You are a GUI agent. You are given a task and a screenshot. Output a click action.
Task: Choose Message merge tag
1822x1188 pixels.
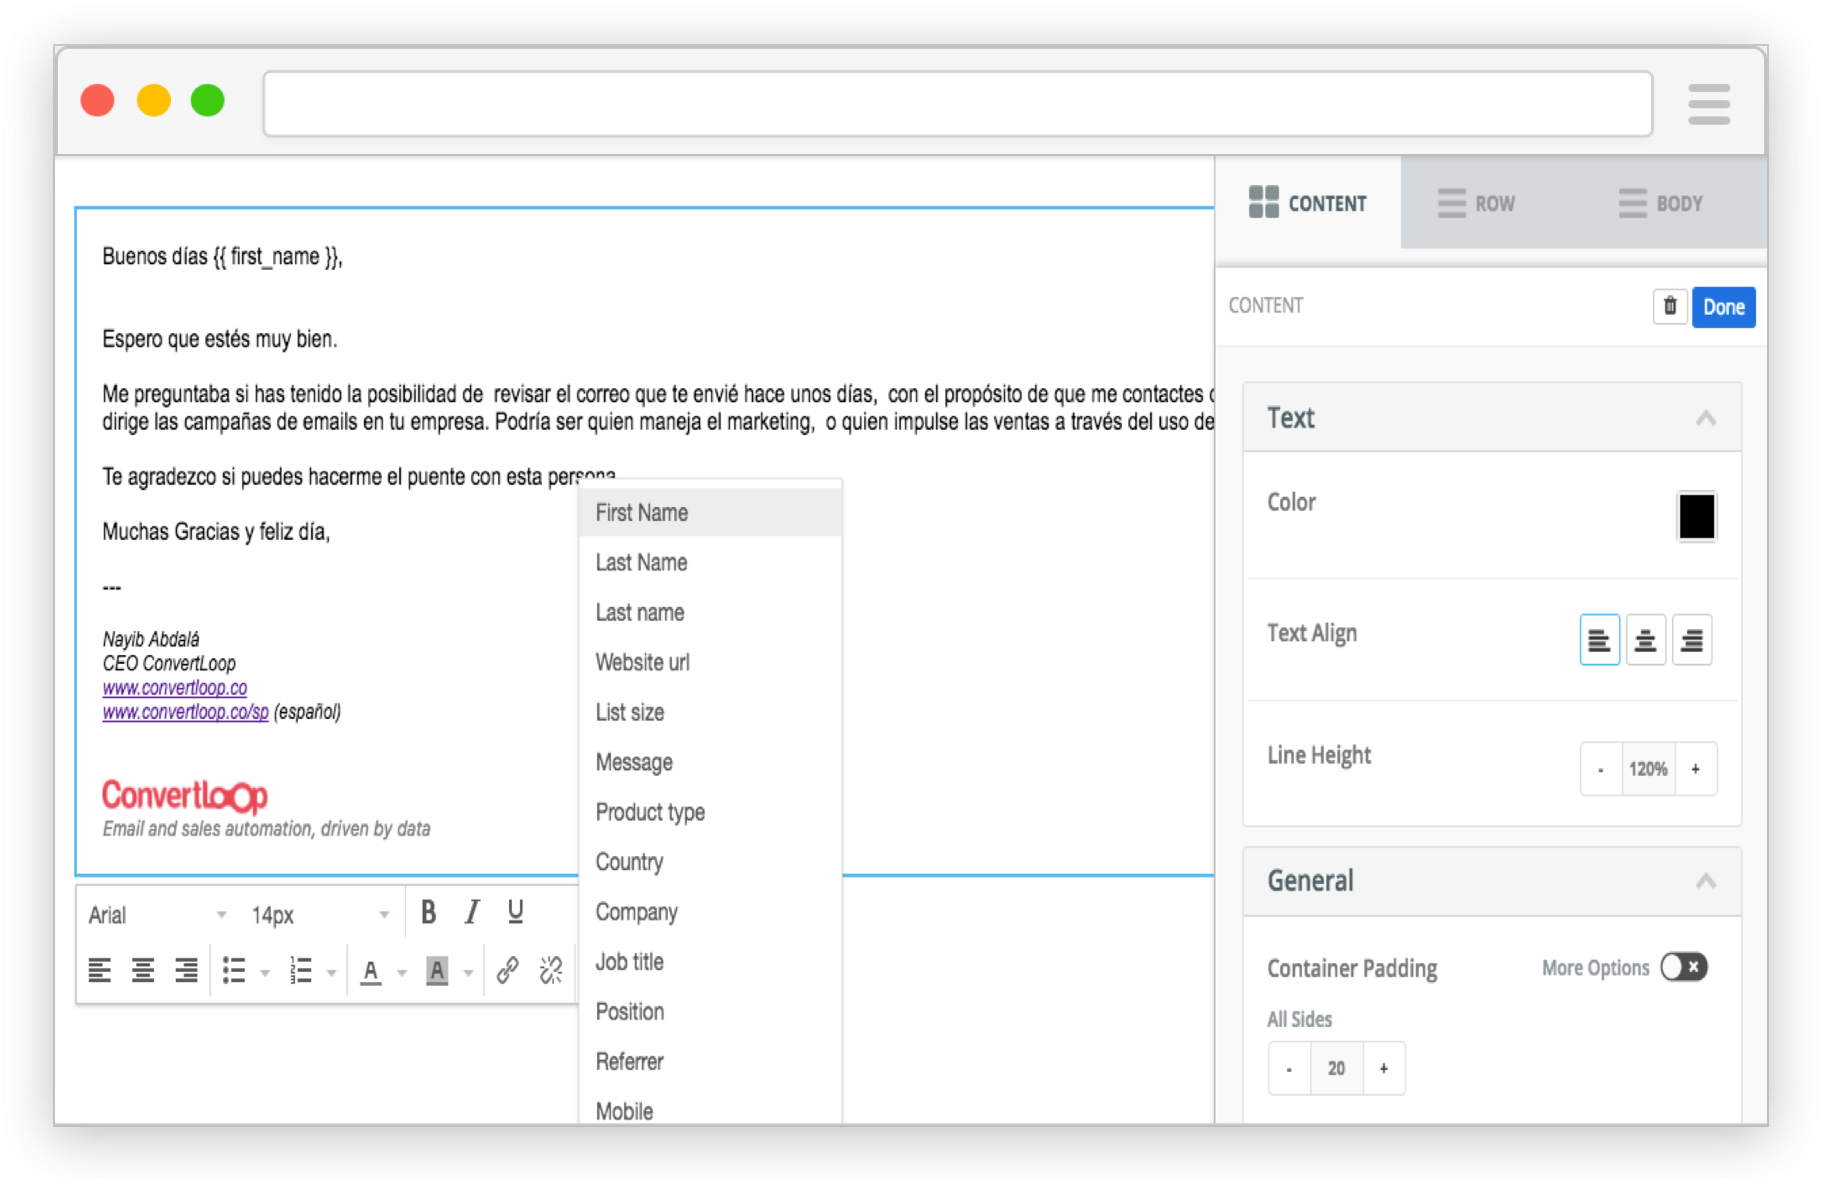pyautogui.click(x=710, y=763)
